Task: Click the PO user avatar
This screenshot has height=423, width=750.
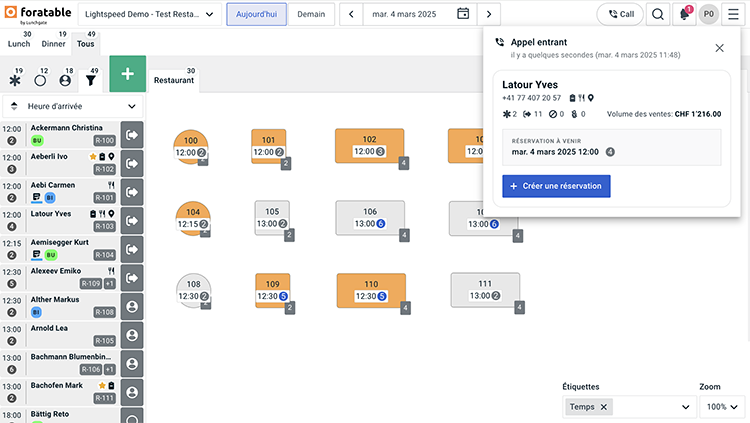Action: (709, 15)
